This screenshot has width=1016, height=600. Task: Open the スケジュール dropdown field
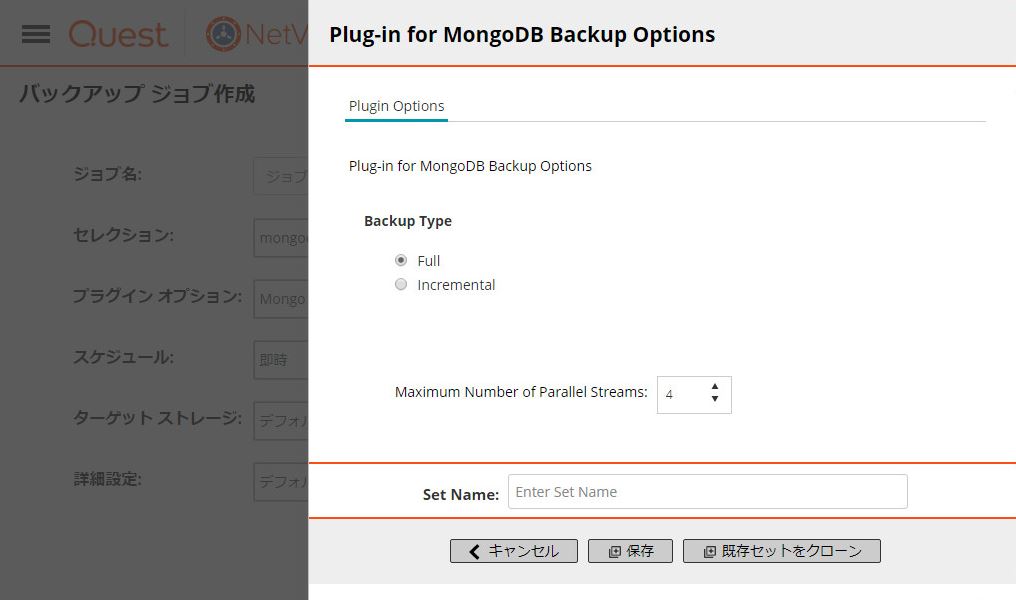pyautogui.click(x=281, y=360)
